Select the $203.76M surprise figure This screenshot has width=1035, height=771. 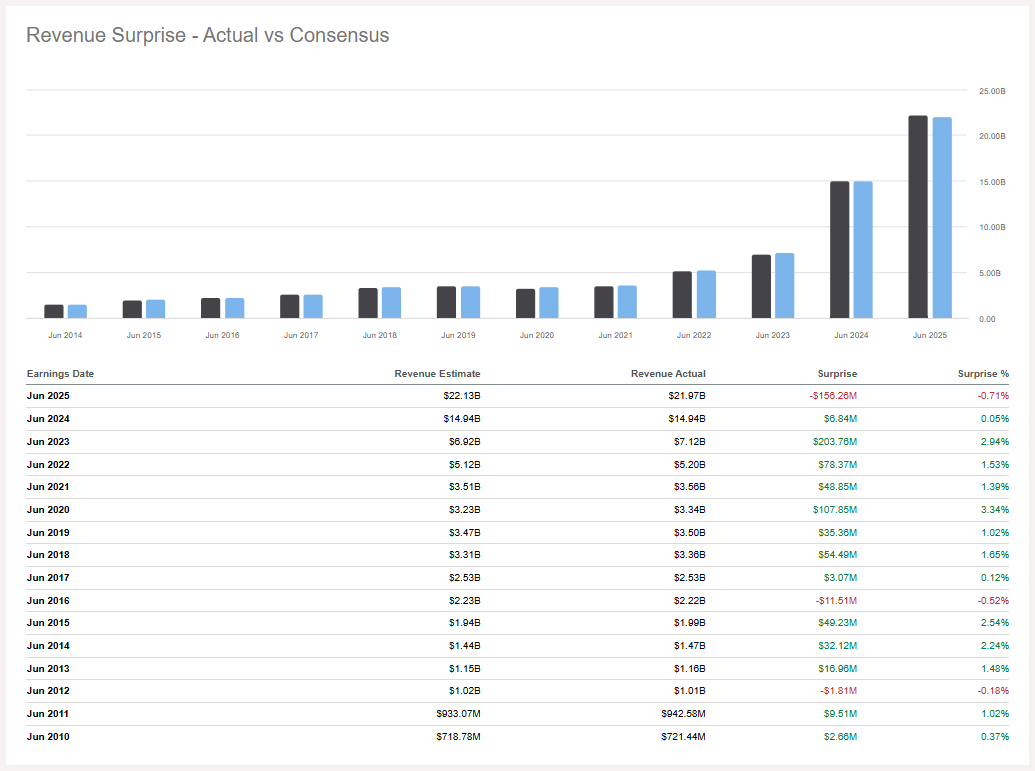[836, 441]
